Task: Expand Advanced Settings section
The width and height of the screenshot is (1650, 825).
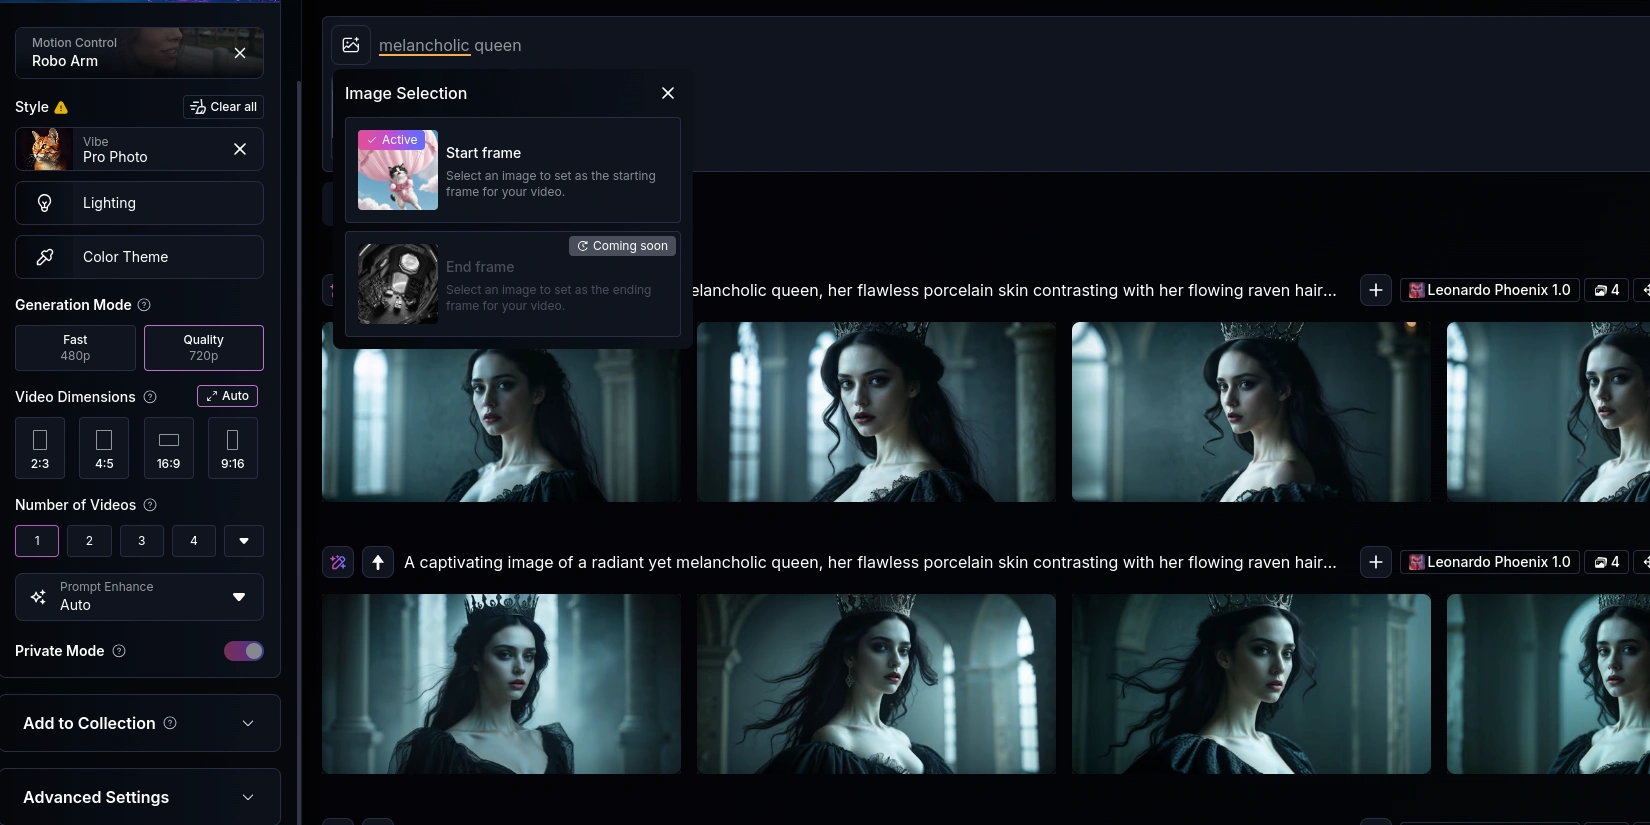Action: (140, 797)
